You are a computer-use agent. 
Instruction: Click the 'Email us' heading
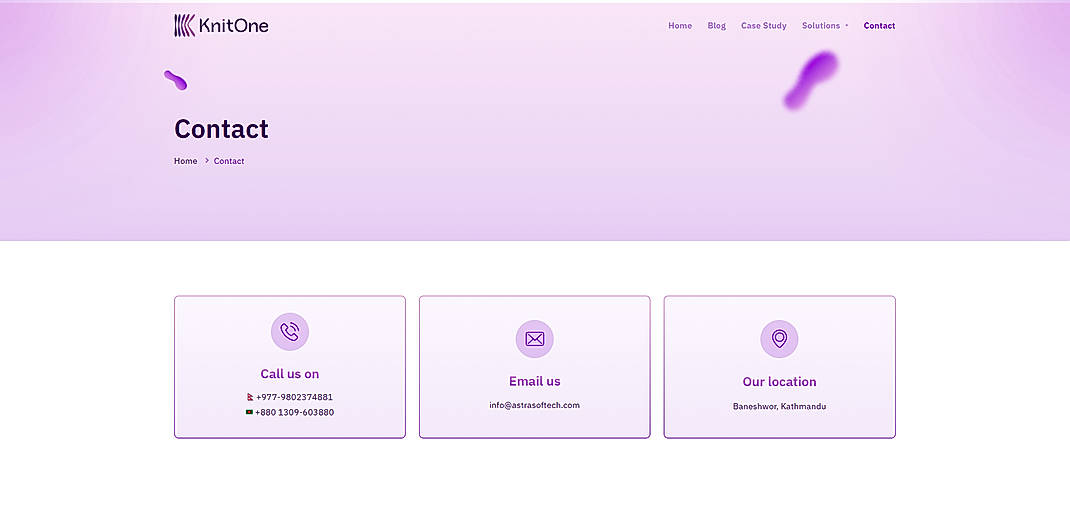tap(534, 381)
